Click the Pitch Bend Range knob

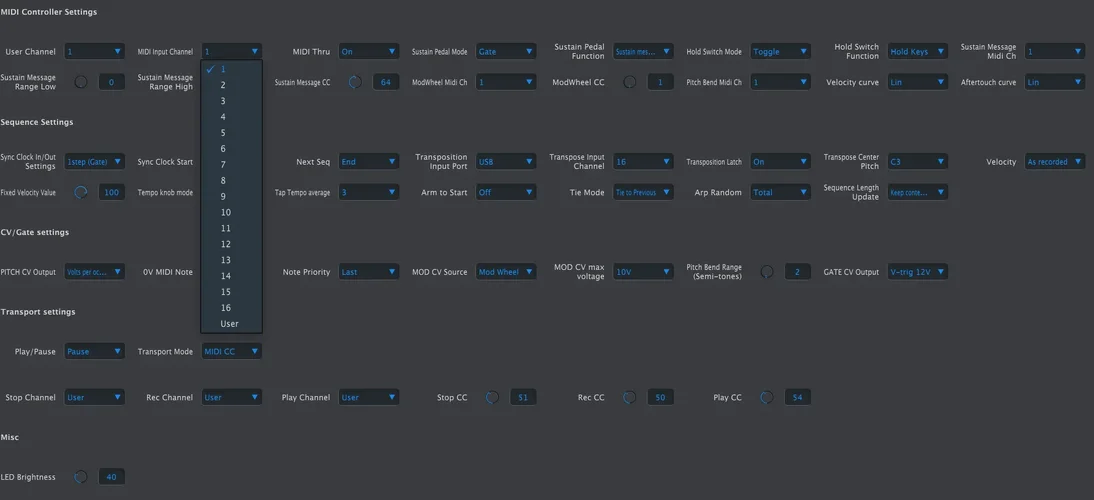[767, 272]
